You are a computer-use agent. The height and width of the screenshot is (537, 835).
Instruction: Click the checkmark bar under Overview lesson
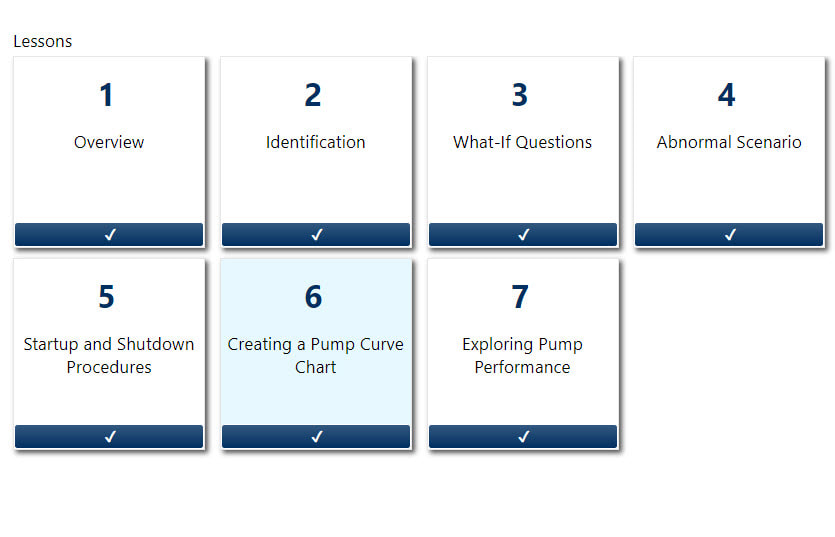coord(109,234)
